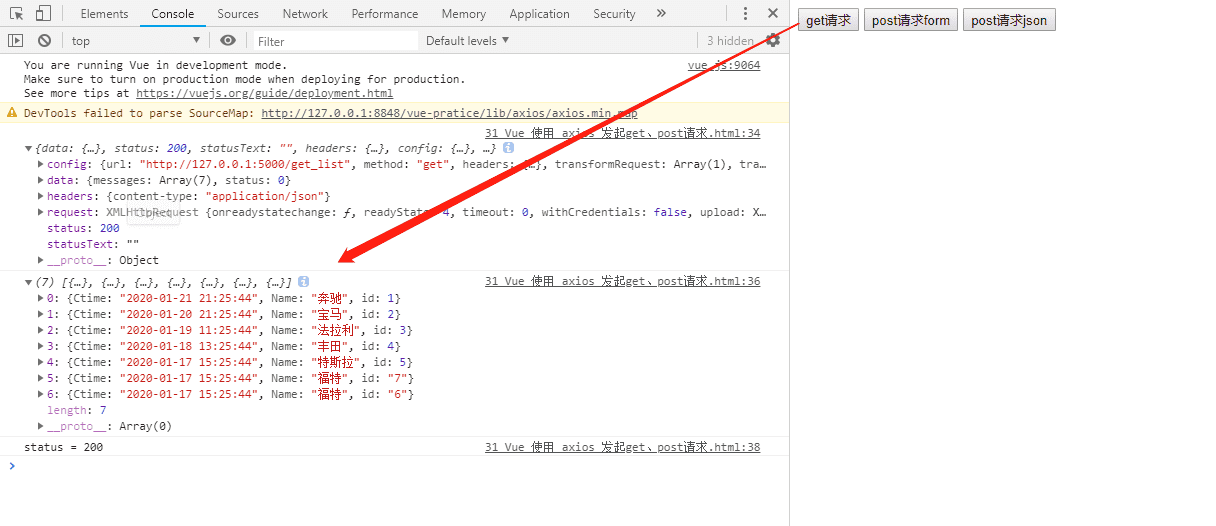Image resolution: width=1216 pixels, height=526 pixels.
Task: Open source link ending in html:34
Action: 622,133
